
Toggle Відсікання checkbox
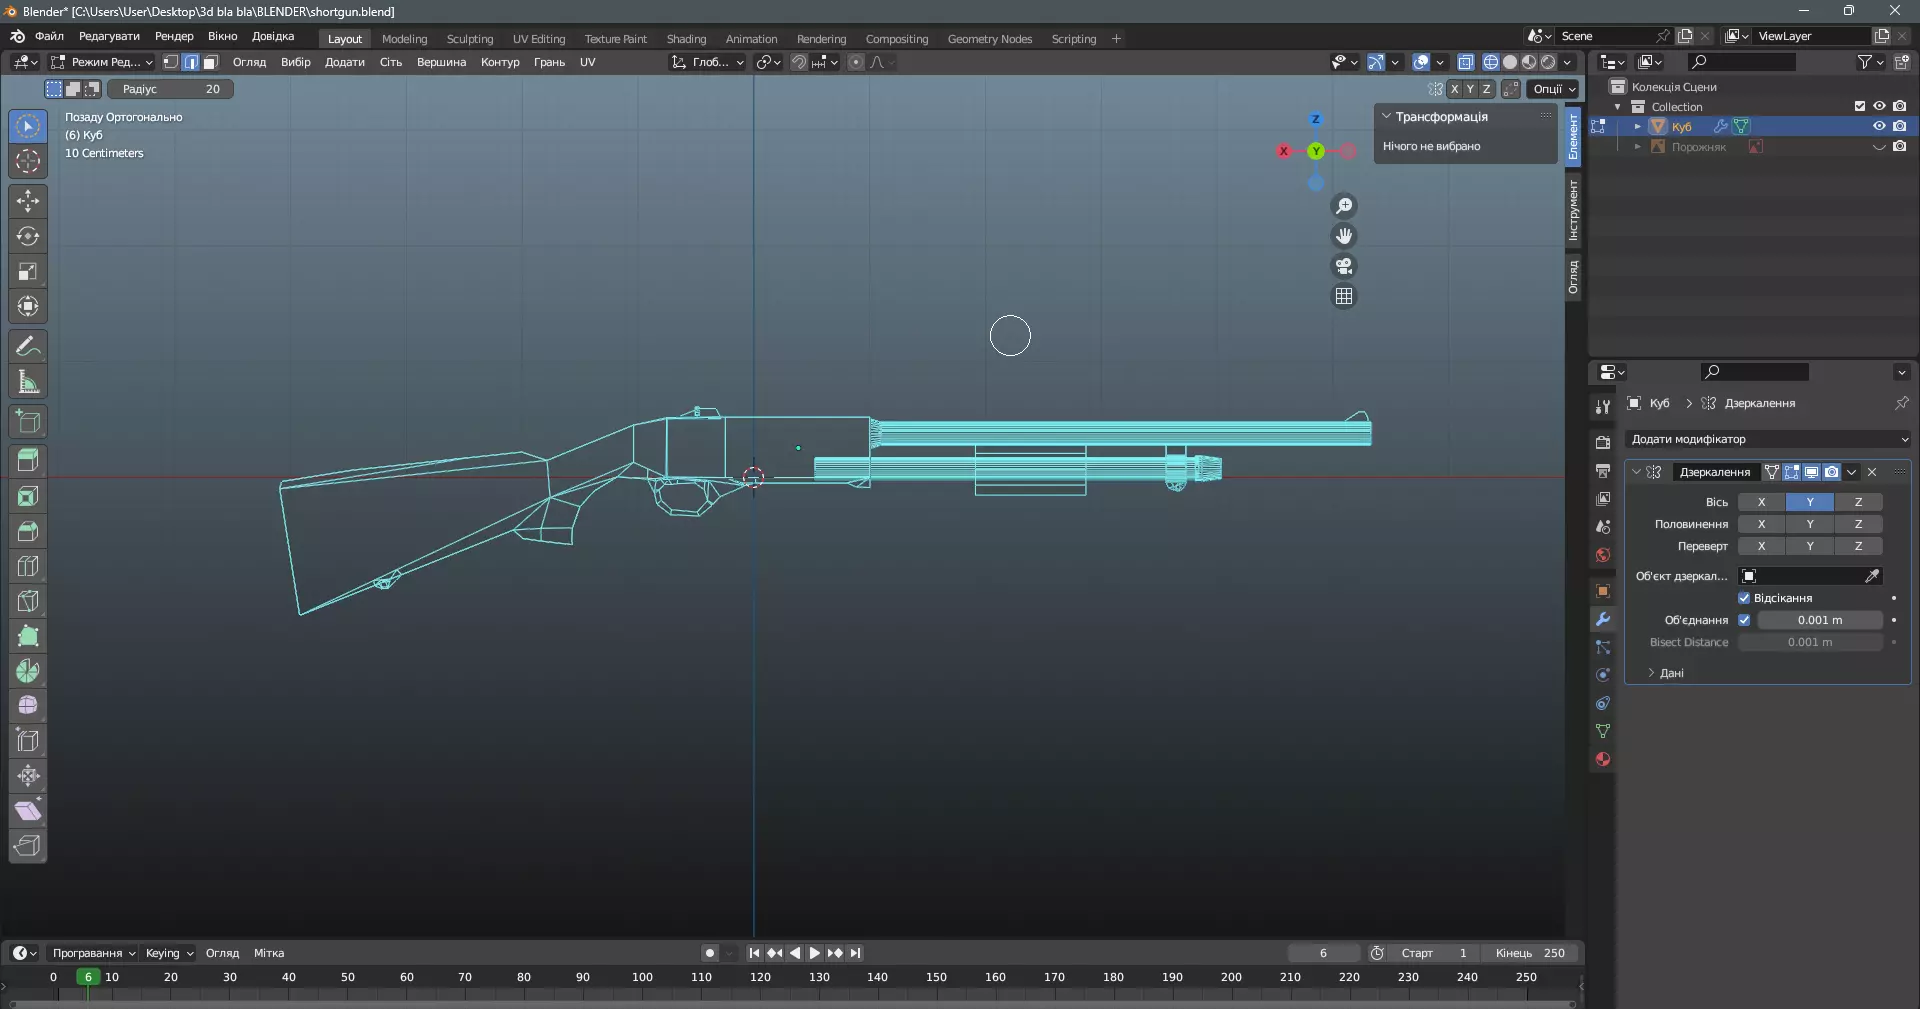click(1744, 598)
